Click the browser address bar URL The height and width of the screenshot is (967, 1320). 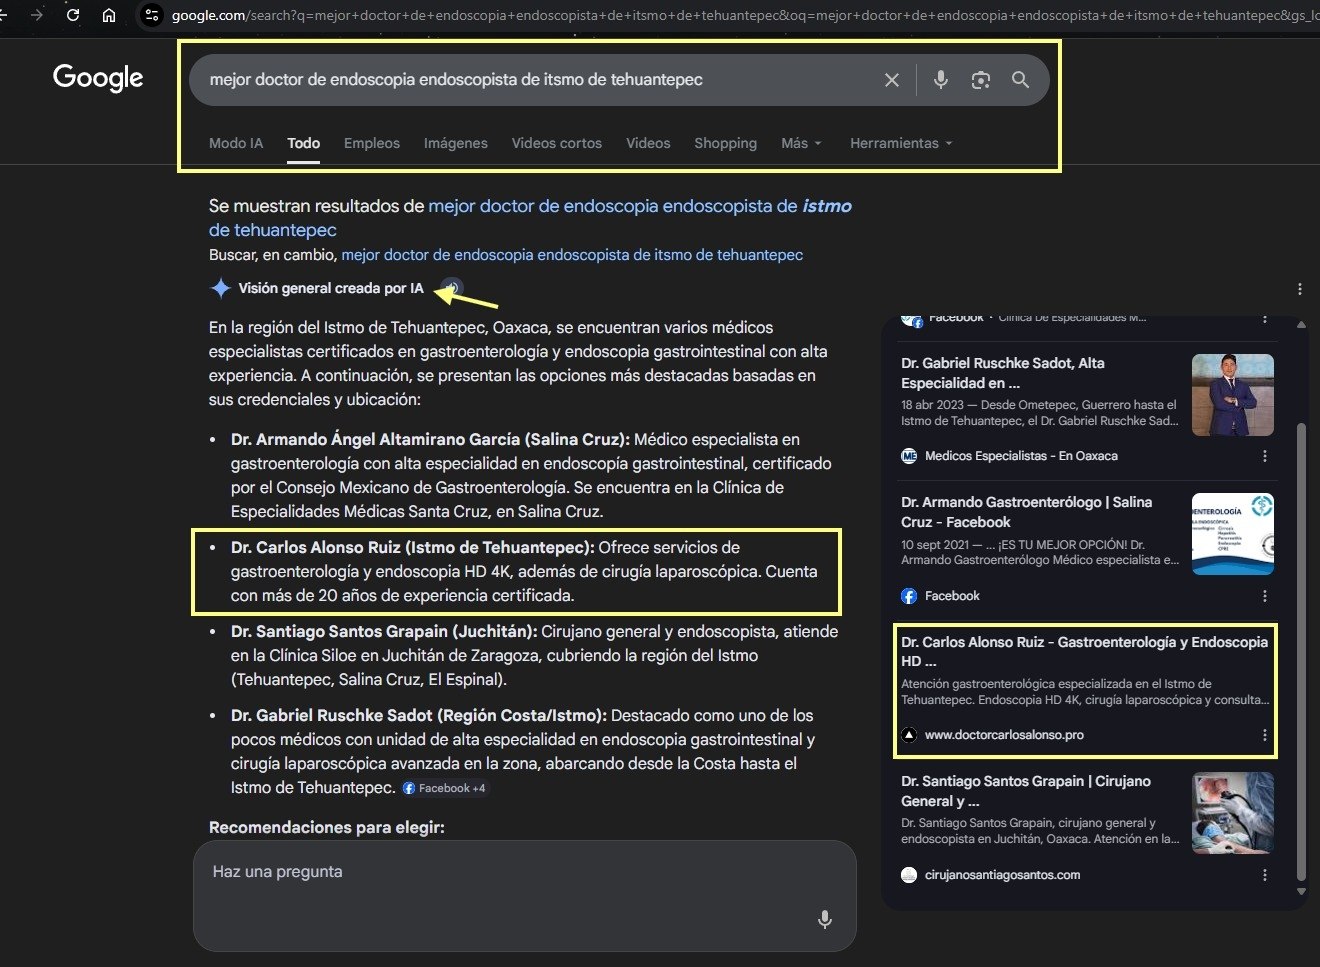tap(745, 16)
